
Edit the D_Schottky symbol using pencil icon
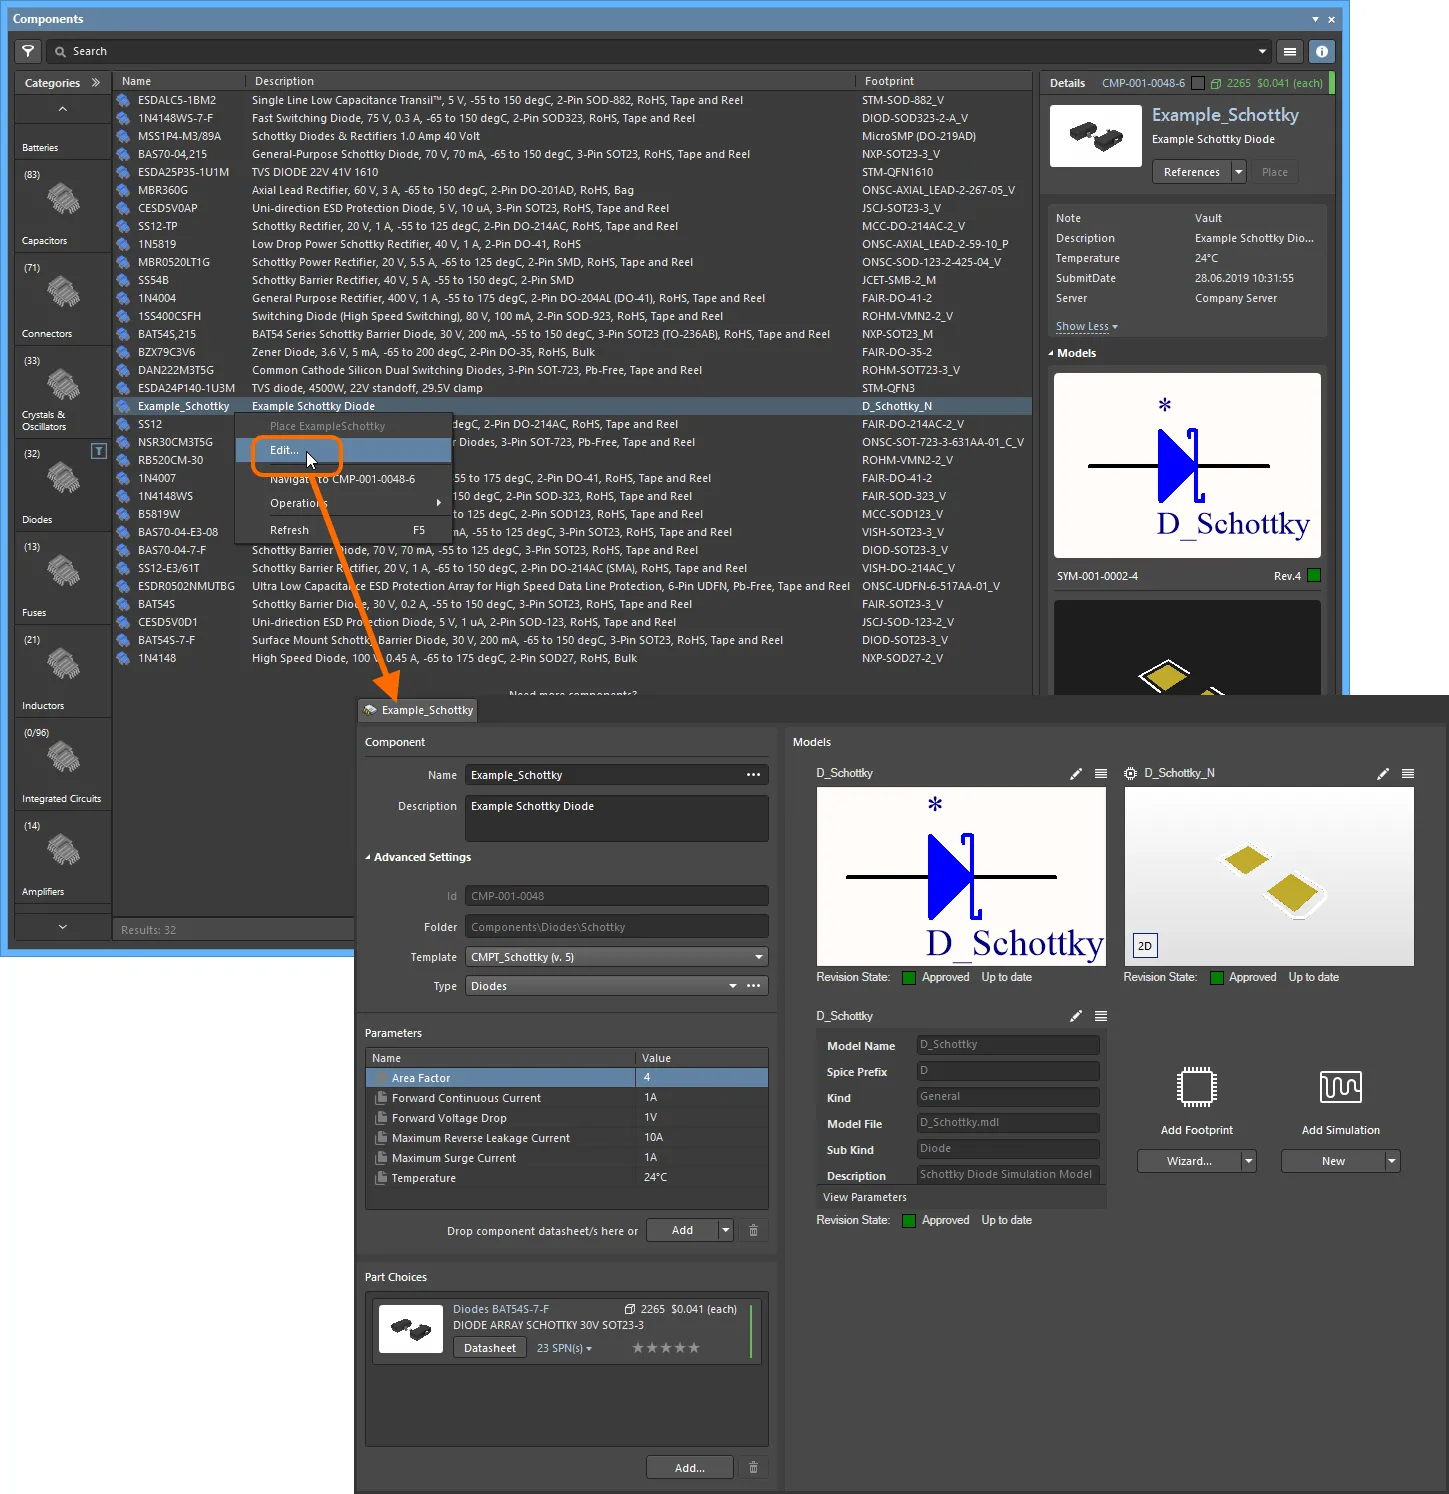pyautogui.click(x=1076, y=774)
